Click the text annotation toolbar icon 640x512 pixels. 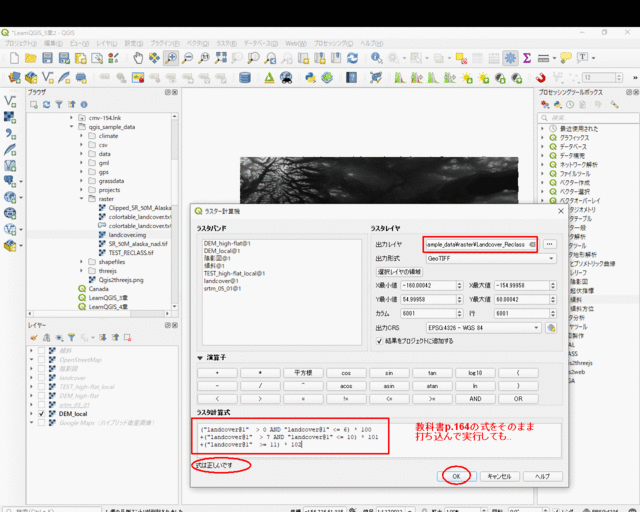pyautogui.click(x=582, y=58)
